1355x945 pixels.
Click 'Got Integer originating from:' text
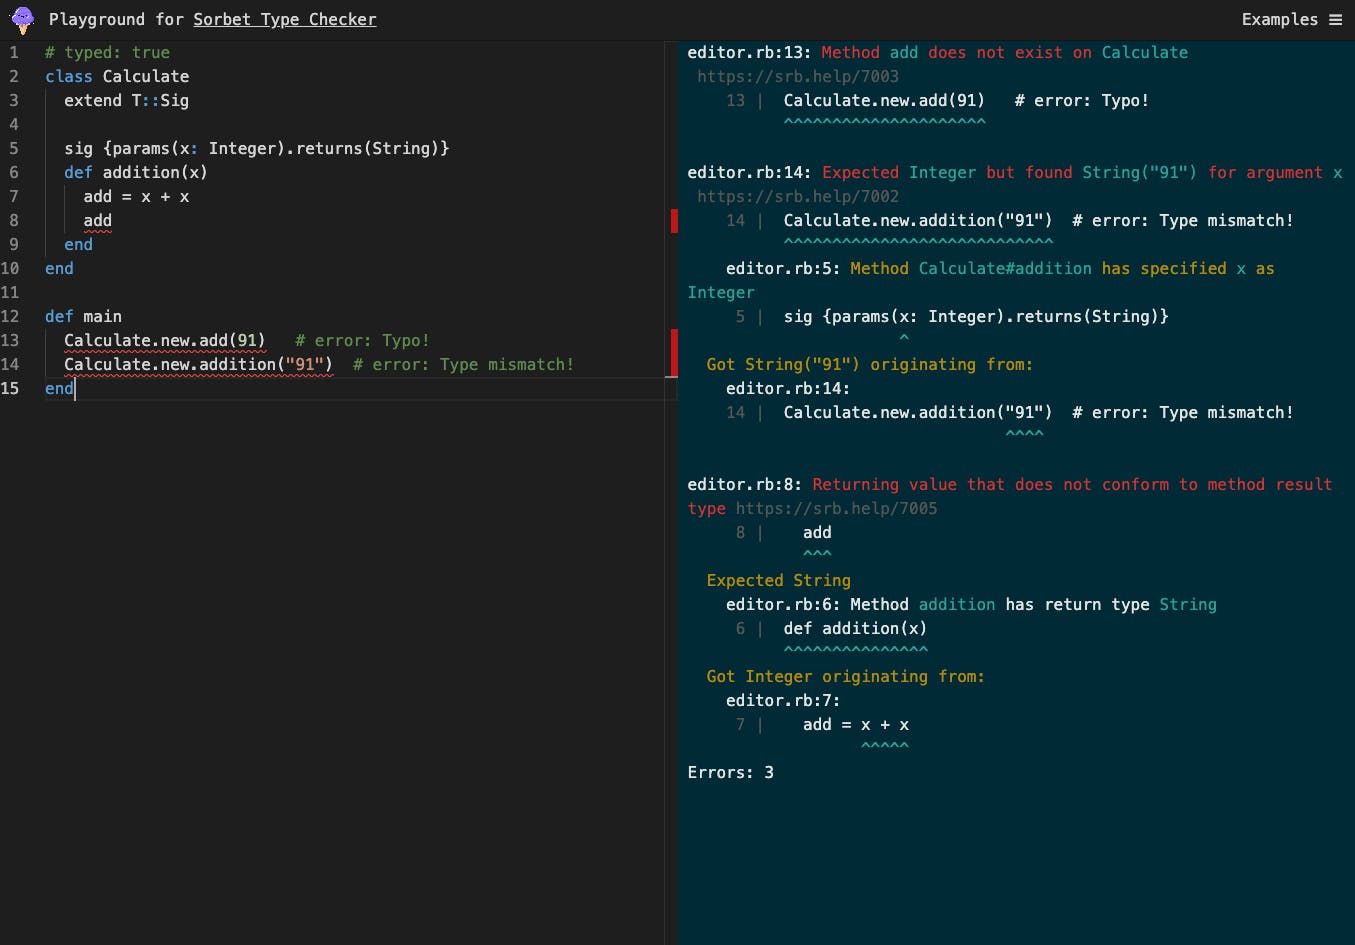click(x=845, y=676)
